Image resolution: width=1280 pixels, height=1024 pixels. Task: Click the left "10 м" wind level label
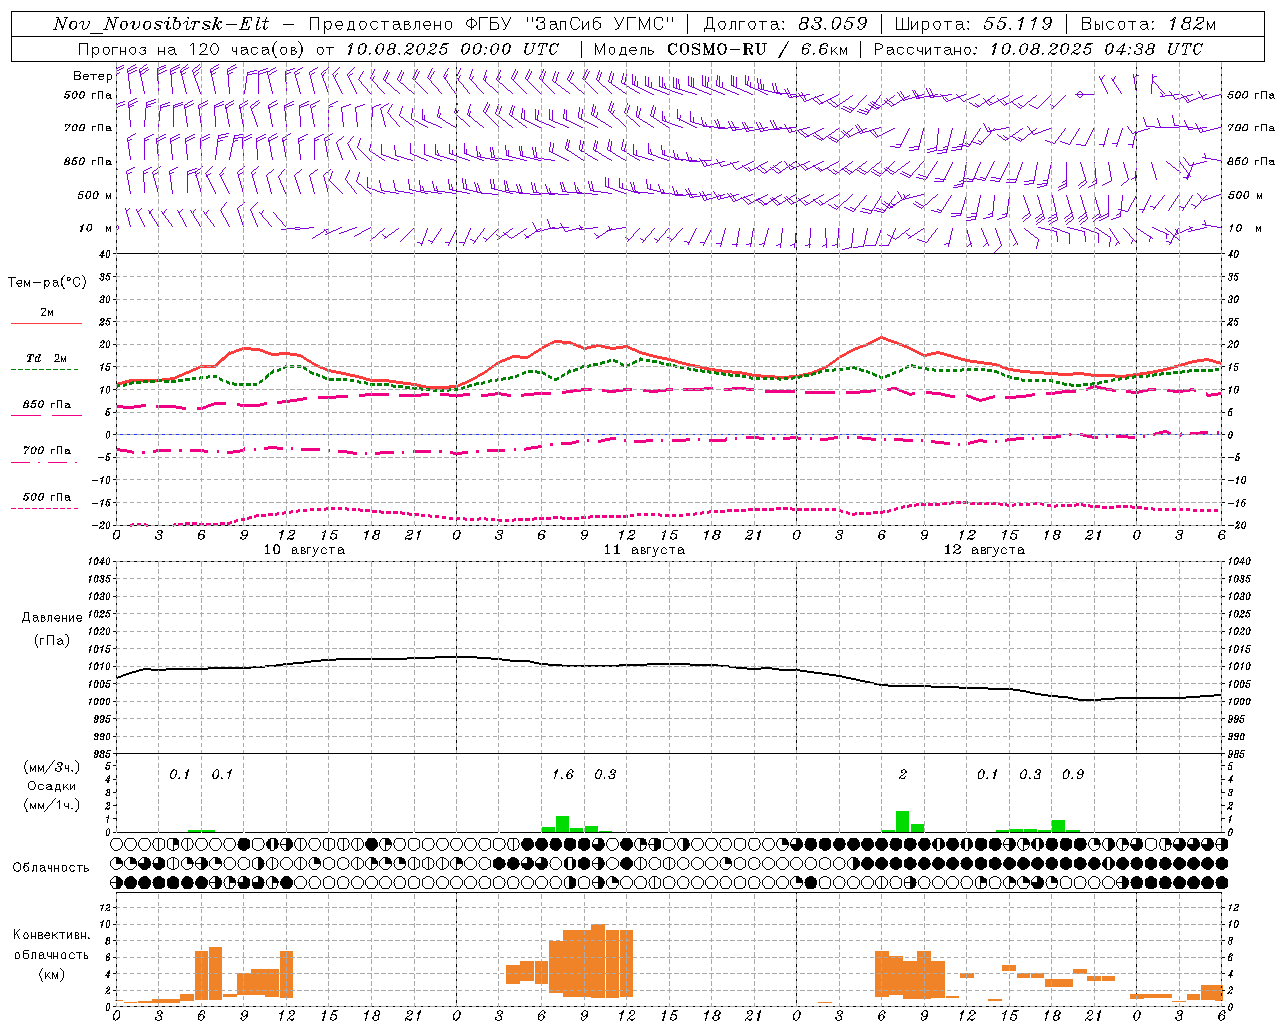96,228
